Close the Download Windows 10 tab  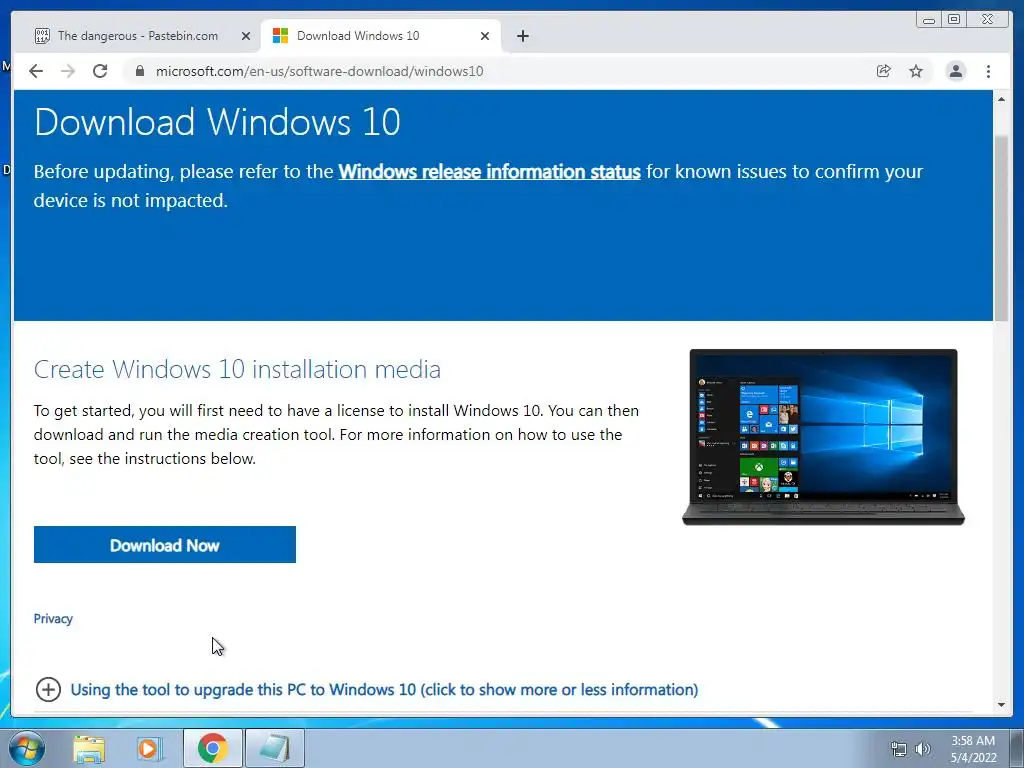tap(485, 36)
